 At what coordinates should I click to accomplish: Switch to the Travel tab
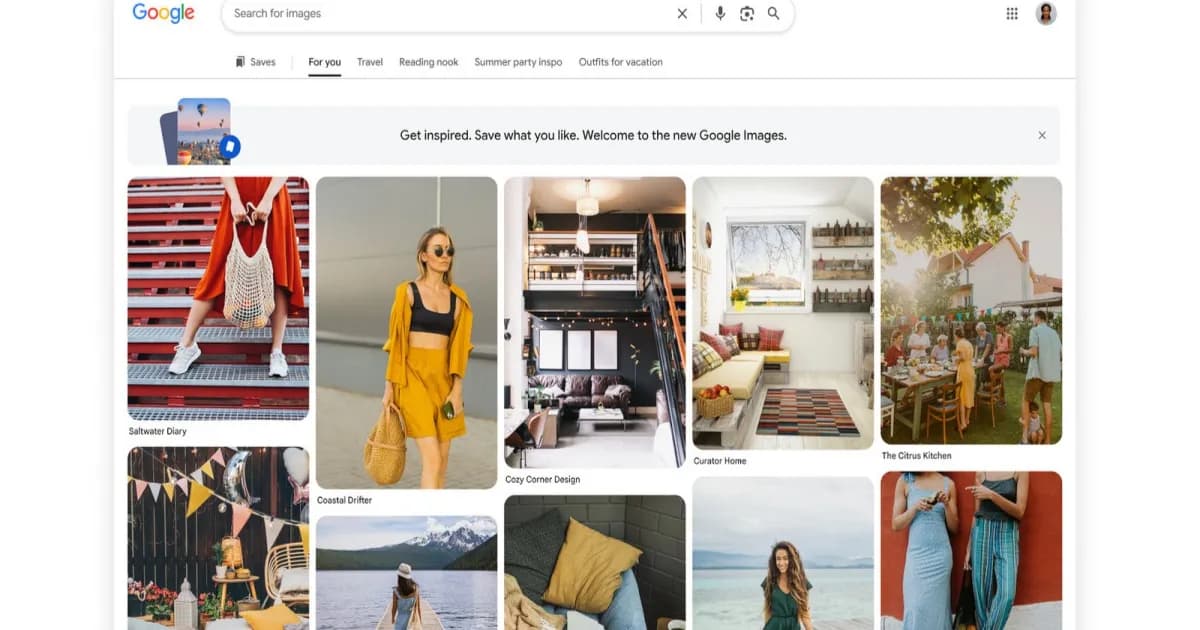[370, 62]
